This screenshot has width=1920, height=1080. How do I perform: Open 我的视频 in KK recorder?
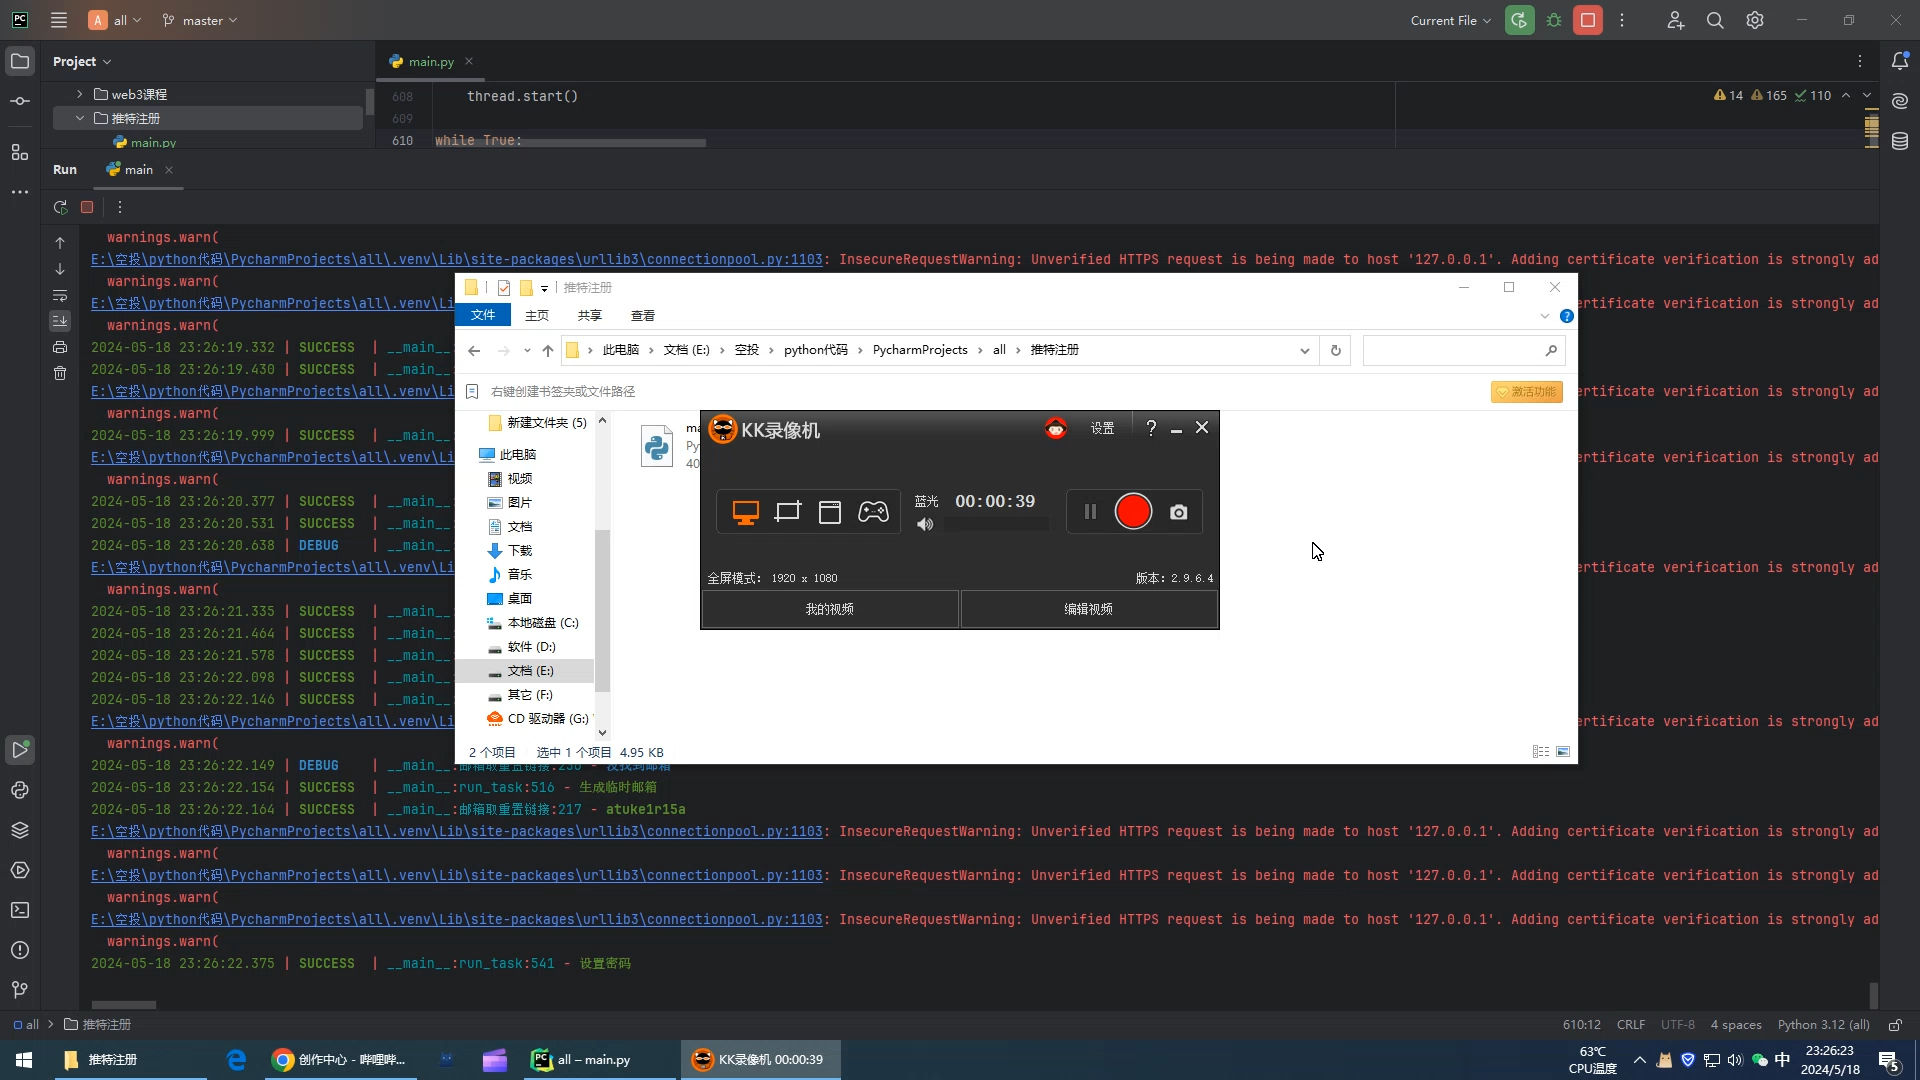tap(830, 609)
